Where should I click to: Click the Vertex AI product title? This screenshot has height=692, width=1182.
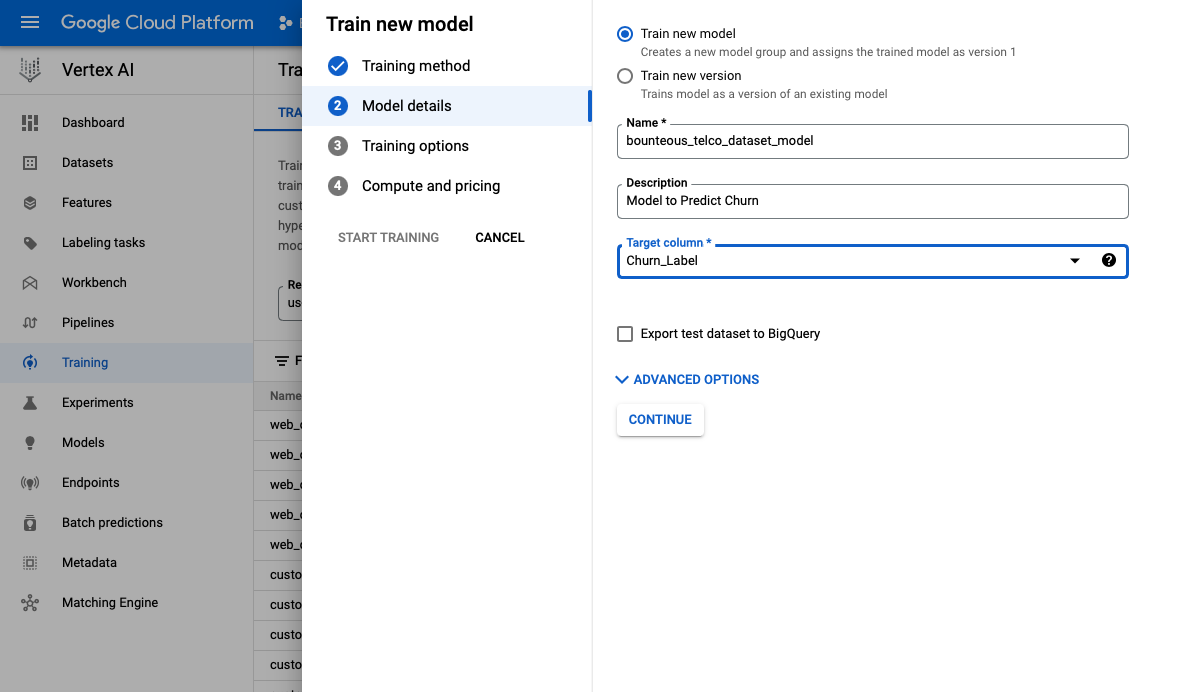[x=98, y=70]
